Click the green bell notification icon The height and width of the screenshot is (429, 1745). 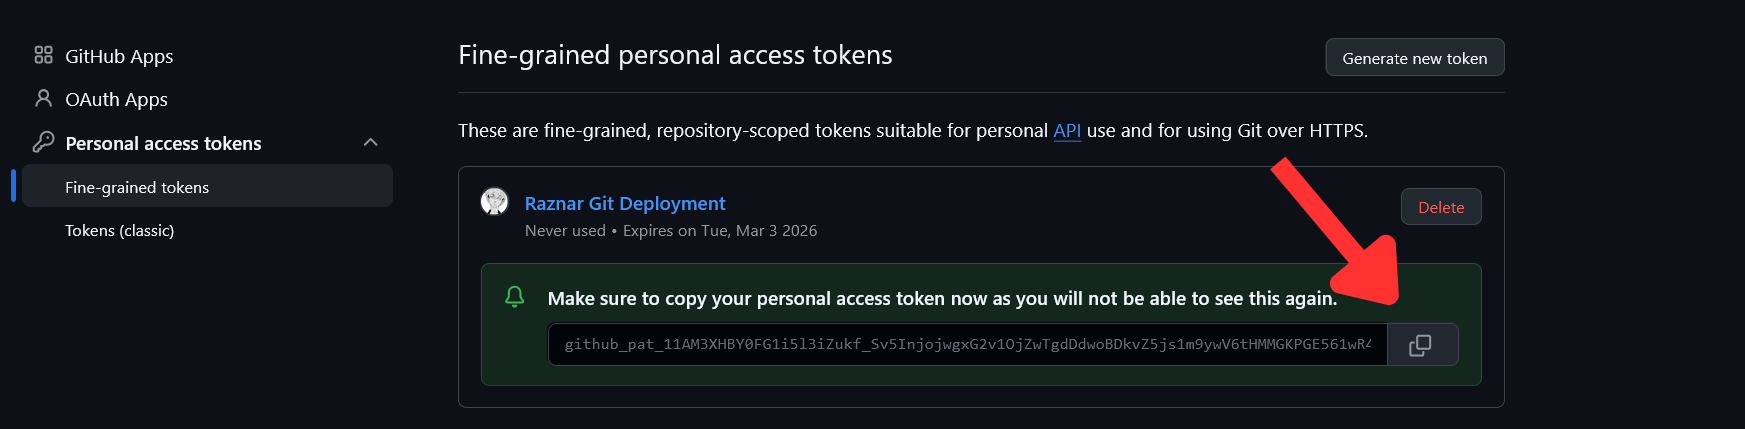point(515,297)
